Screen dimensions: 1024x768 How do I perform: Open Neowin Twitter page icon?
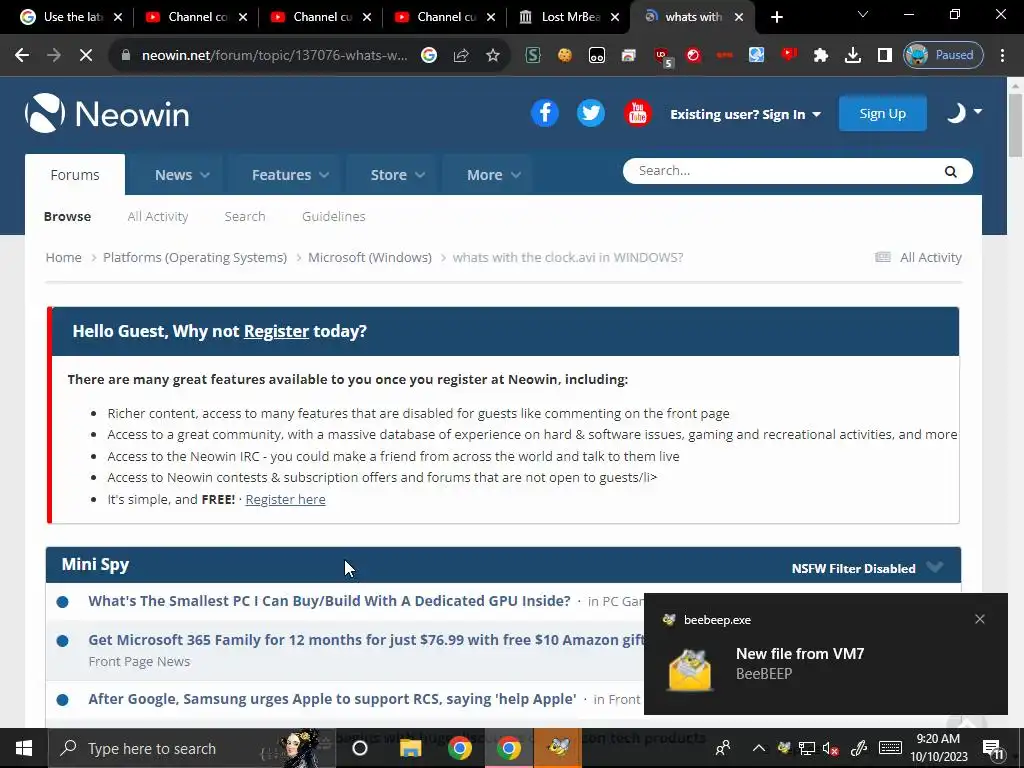point(590,113)
